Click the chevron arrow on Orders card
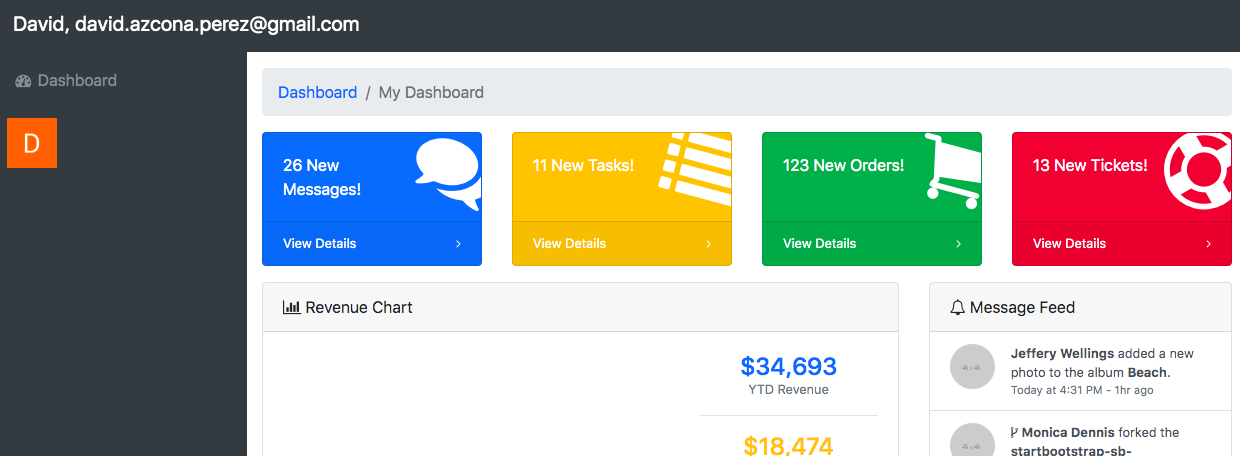Screen dimensions: 1240x456 click(x=958, y=244)
